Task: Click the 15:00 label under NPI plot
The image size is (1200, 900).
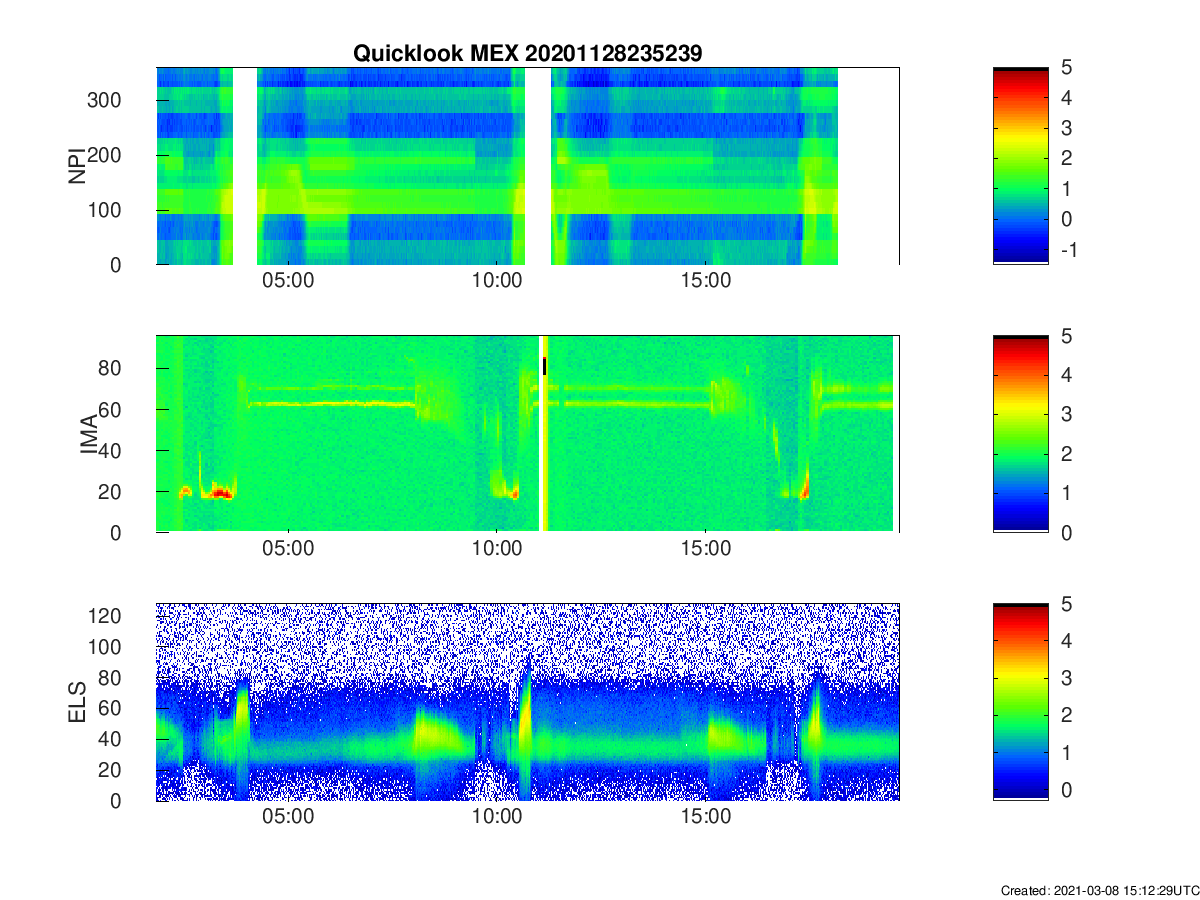Action: tap(706, 281)
